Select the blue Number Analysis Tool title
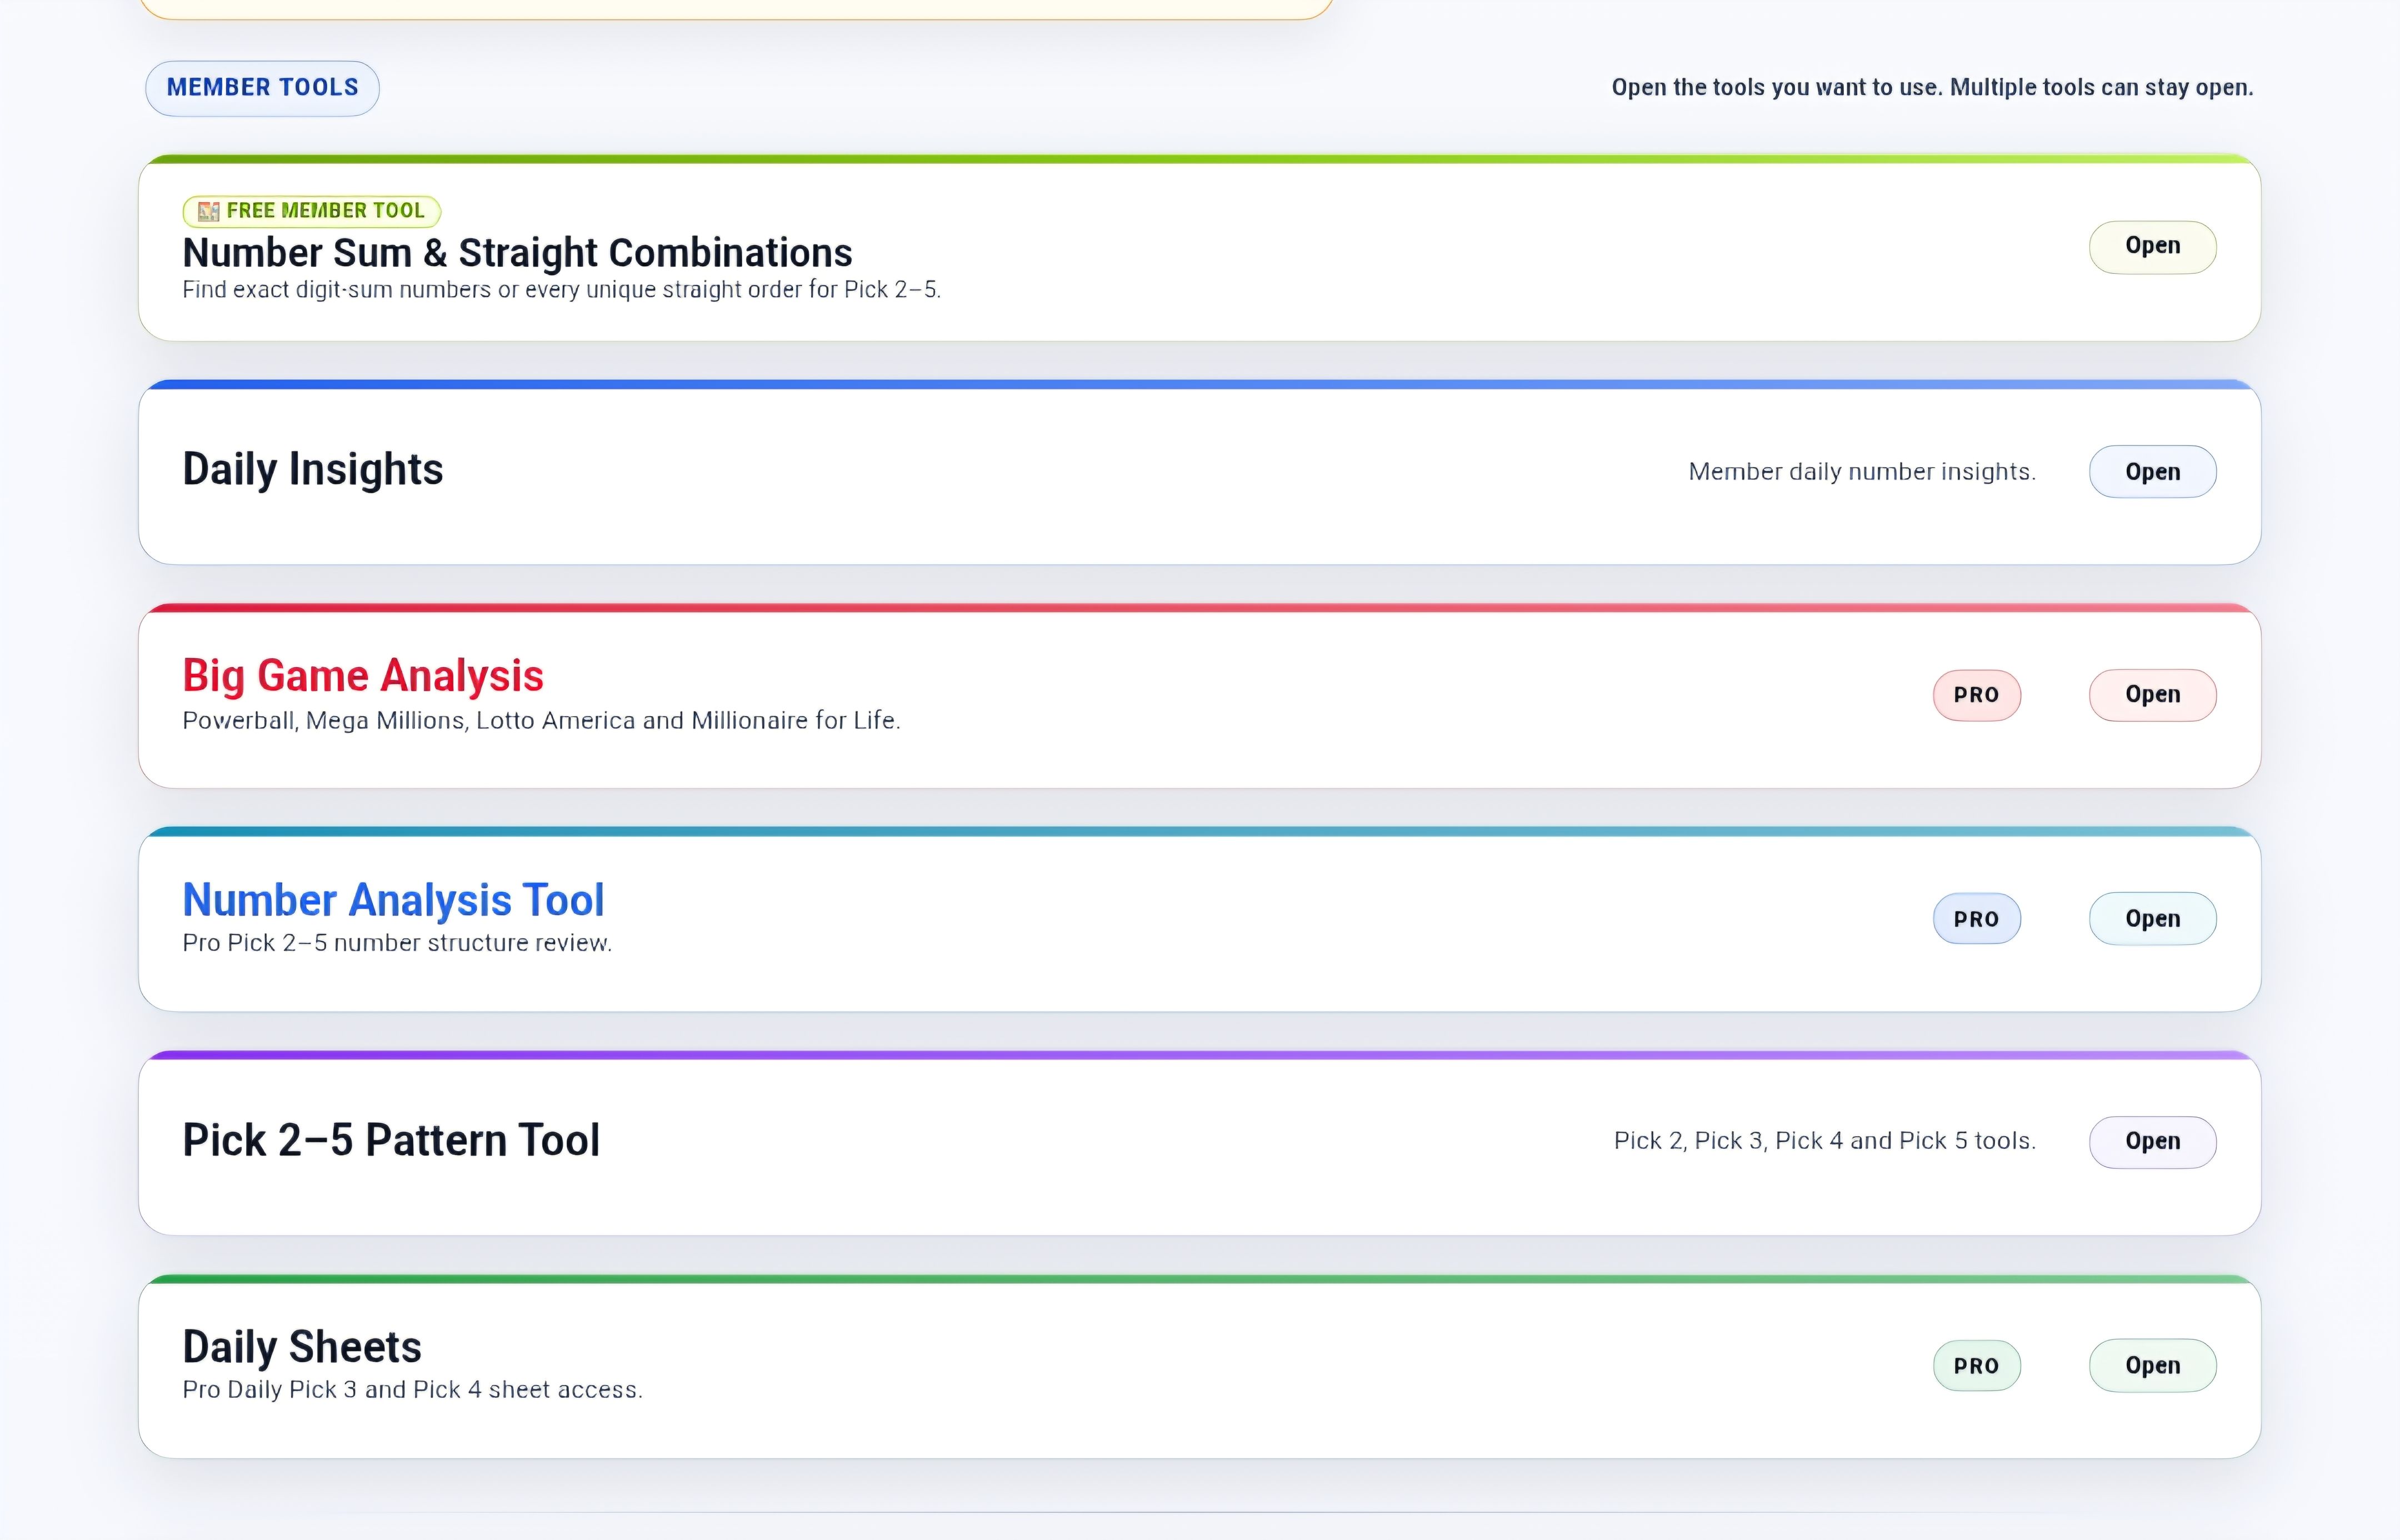This screenshot has height=1540, width=2400. [x=393, y=900]
